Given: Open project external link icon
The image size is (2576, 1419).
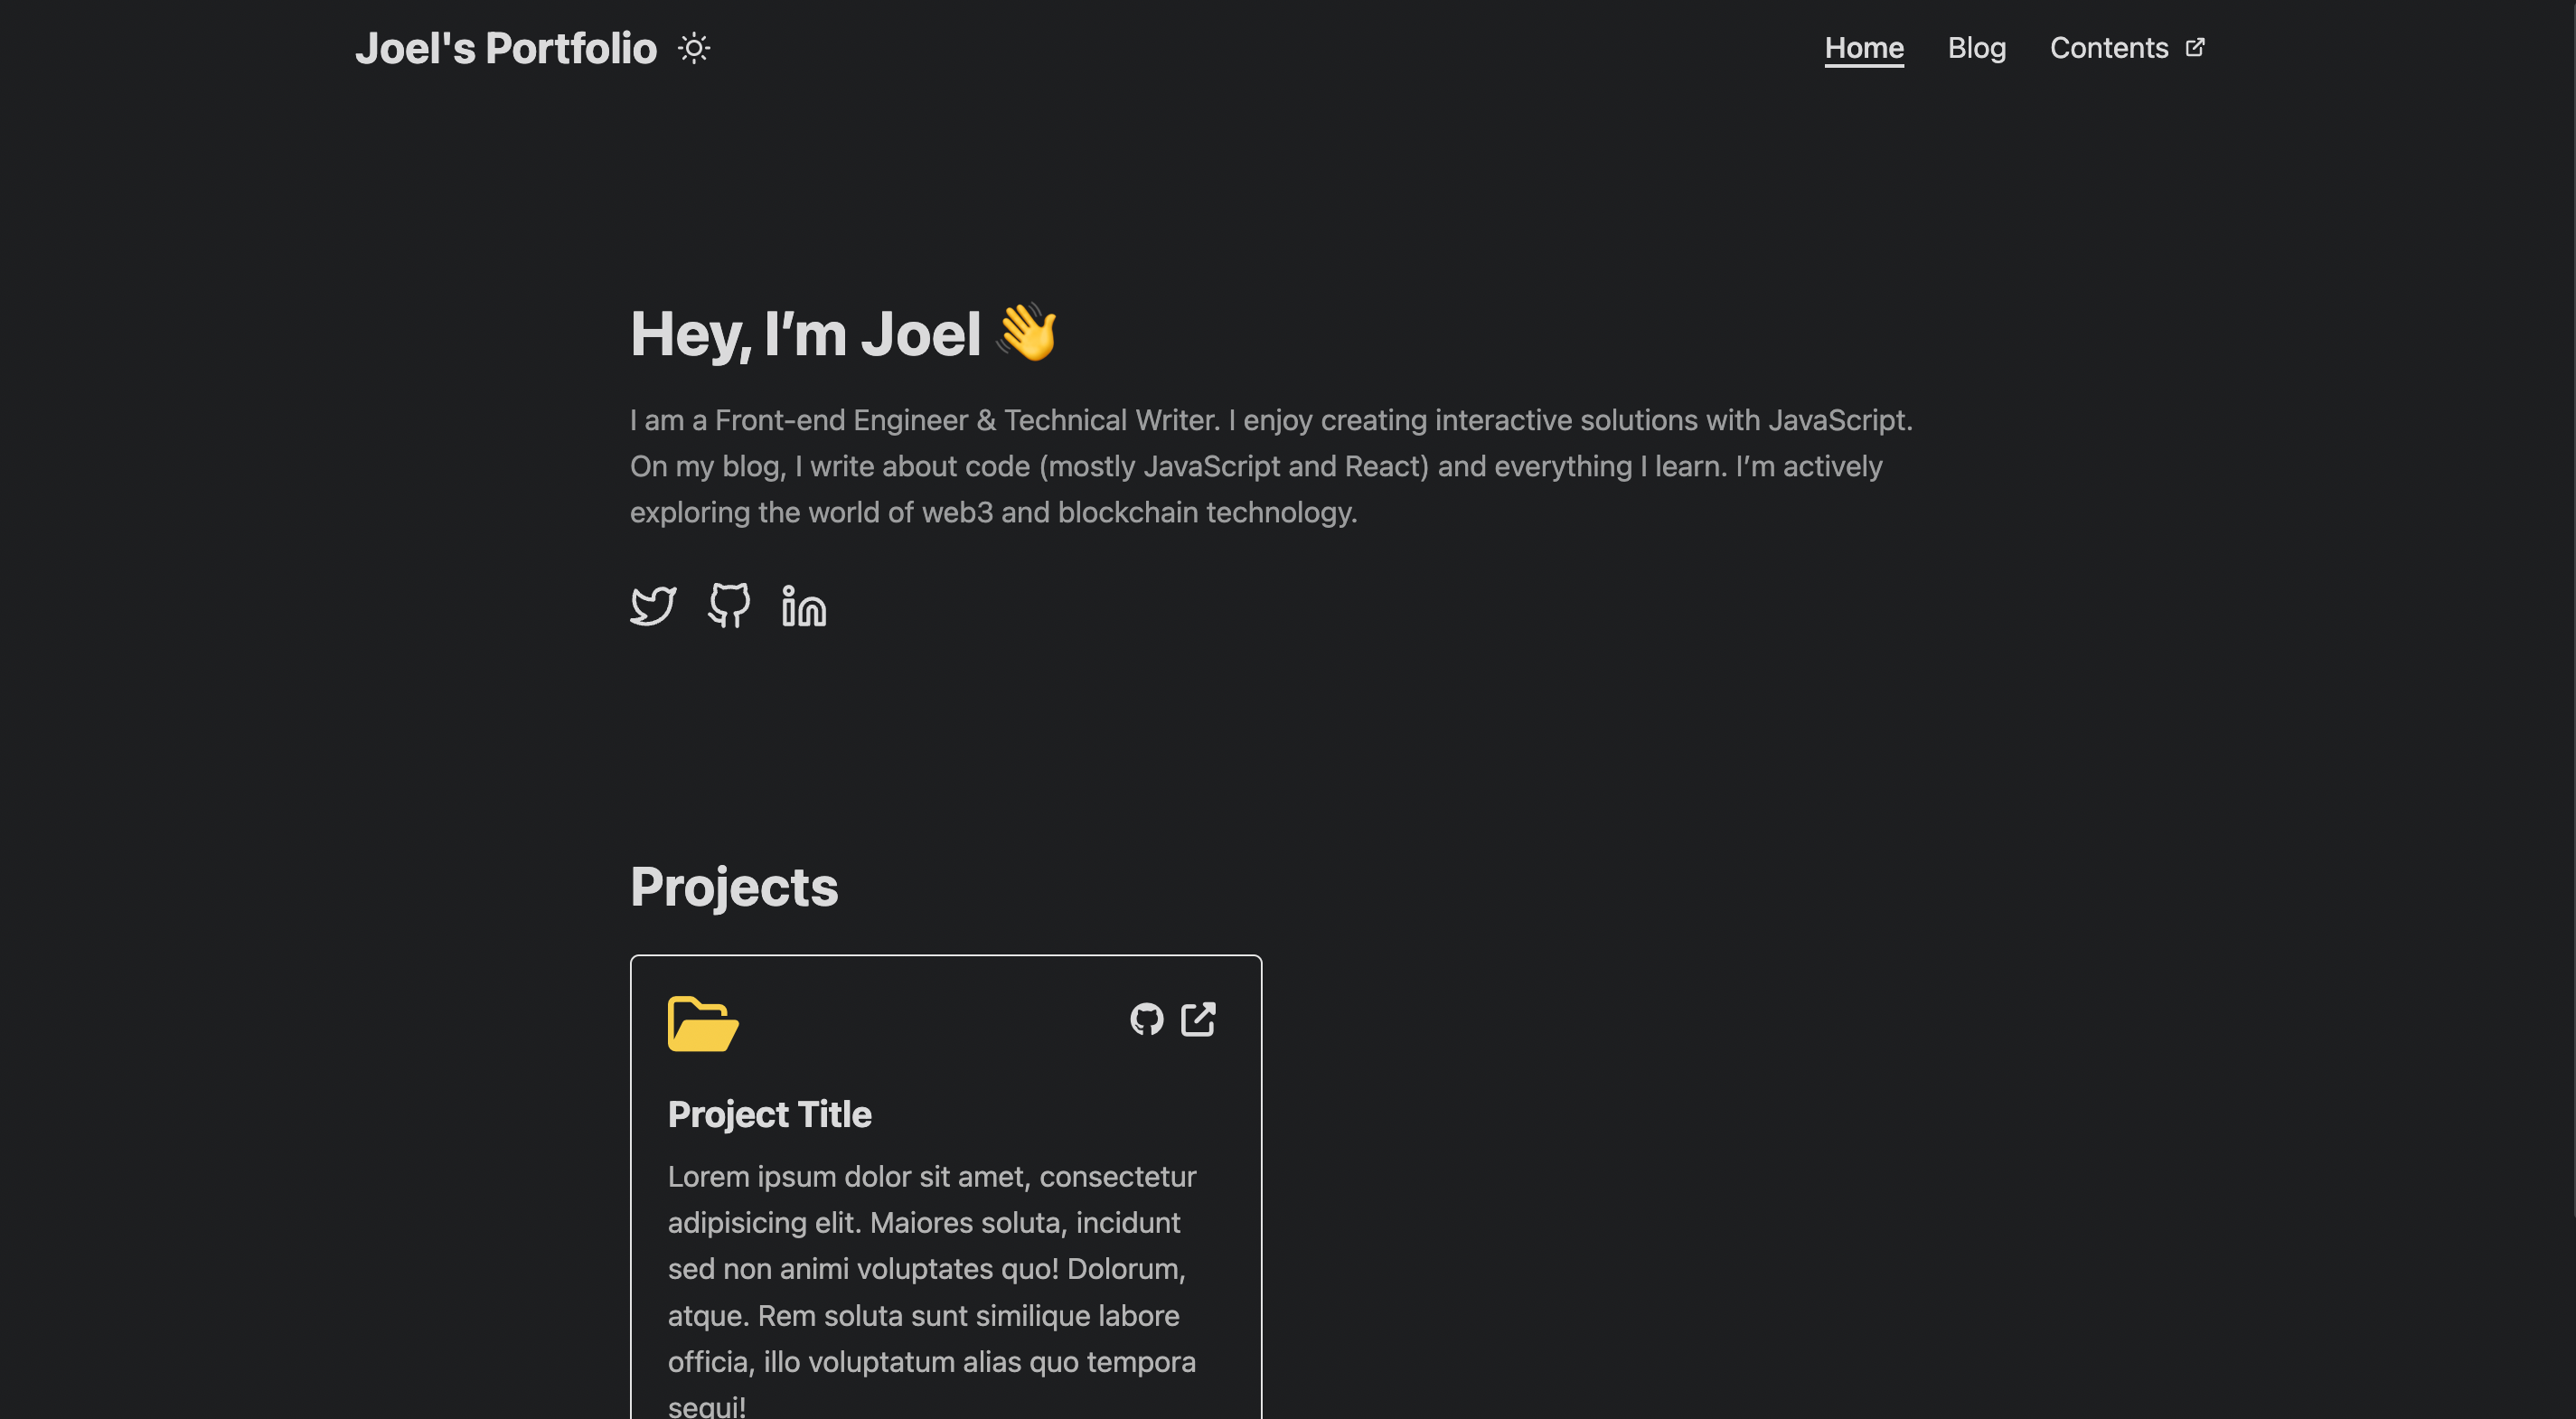Looking at the screenshot, I should click(1199, 1019).
